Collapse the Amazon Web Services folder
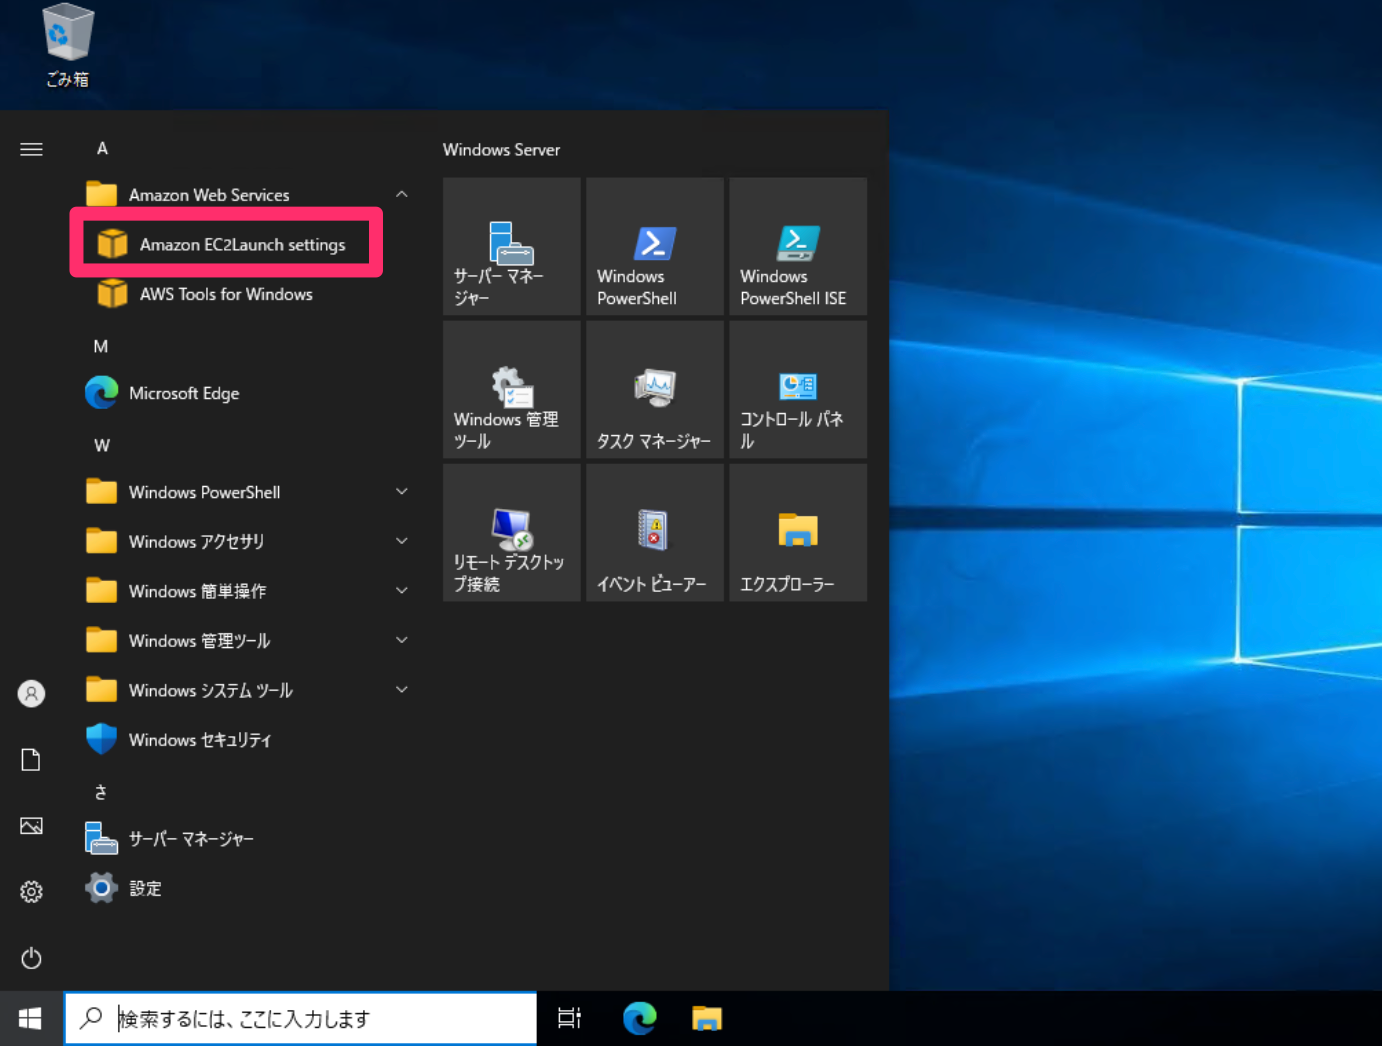The image size is (1382, 1046). (x=401, y=194)
